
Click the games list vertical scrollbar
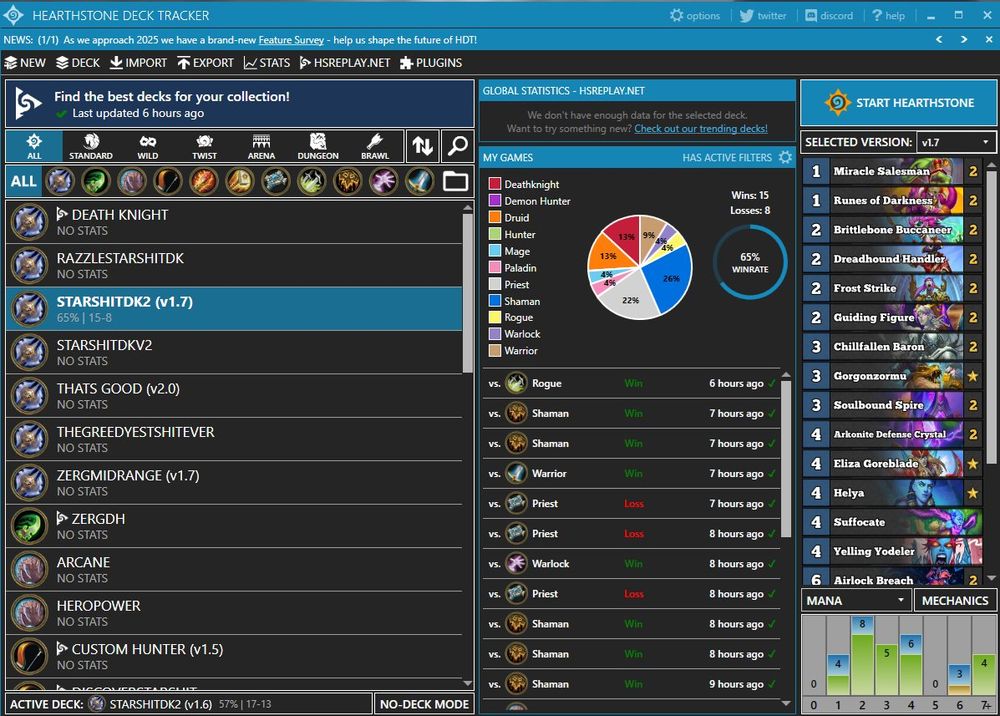[786, 459]
